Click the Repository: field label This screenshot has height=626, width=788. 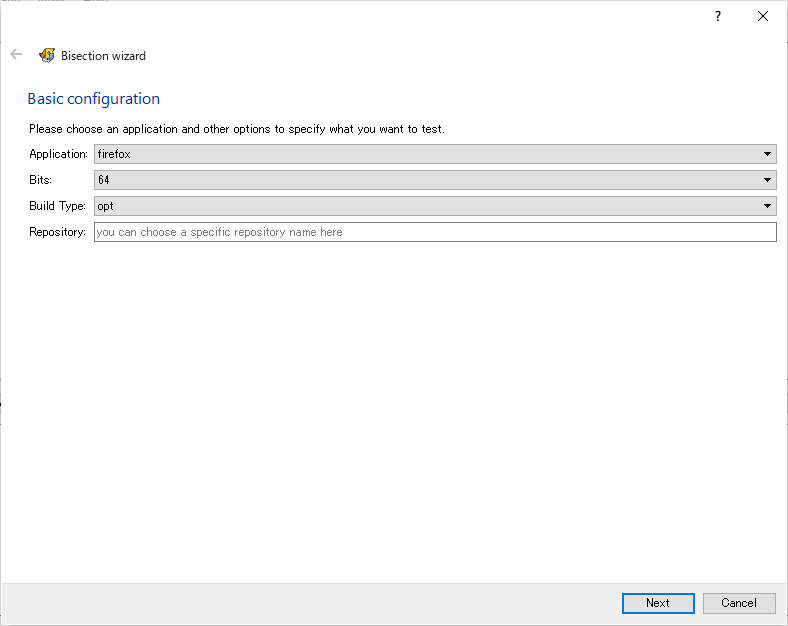point(57,232)
